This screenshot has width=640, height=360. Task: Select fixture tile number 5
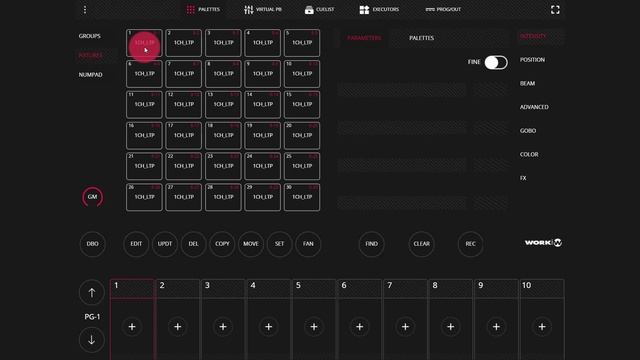[x=302, y=43]
